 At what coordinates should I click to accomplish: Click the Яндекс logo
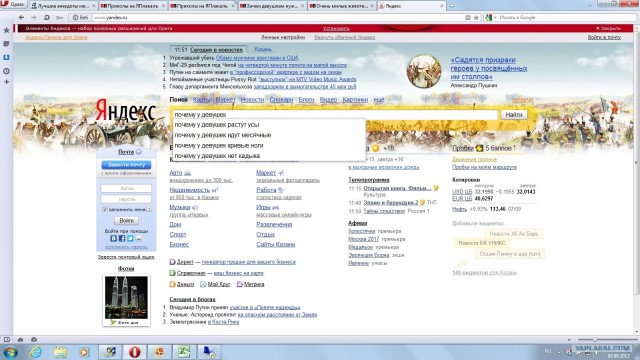pos(126,111)
